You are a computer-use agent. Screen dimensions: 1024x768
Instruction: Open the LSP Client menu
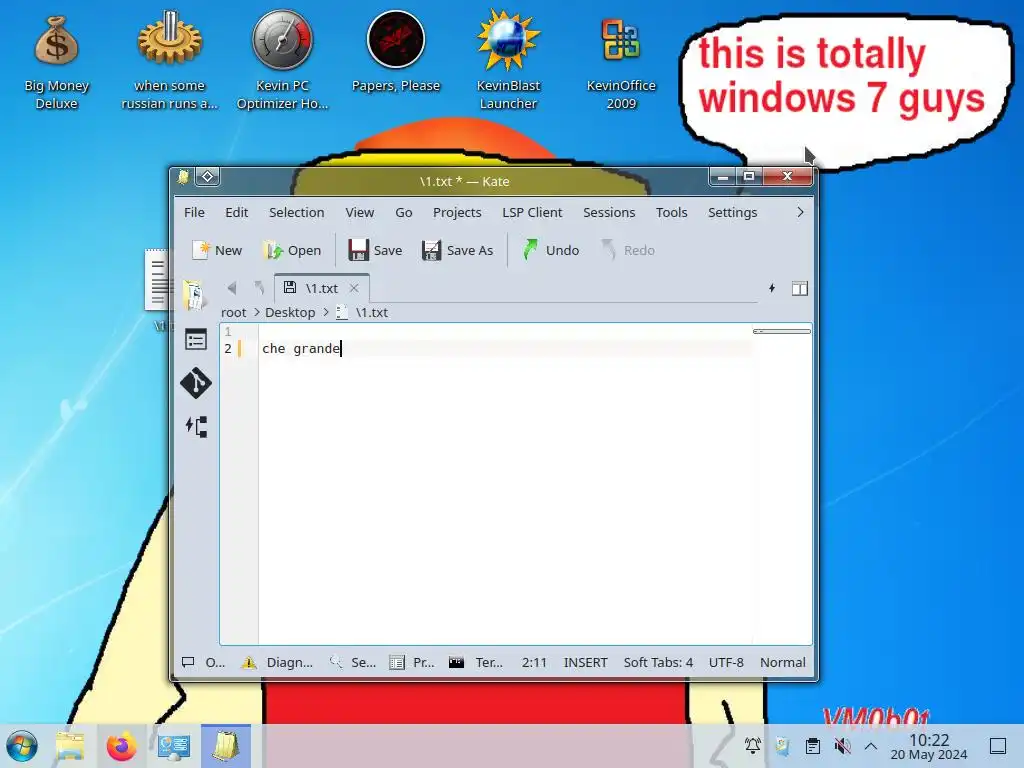tap(532, 212)
